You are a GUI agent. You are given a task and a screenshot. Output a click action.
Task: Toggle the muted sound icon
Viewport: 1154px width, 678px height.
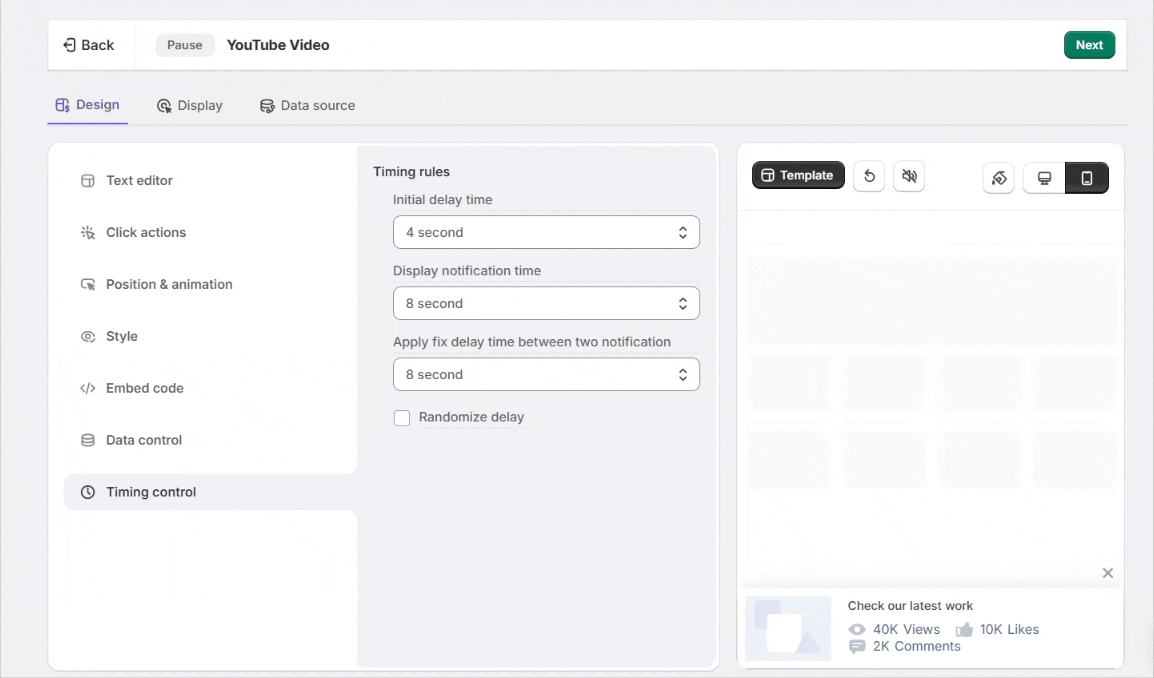(909, 176)
